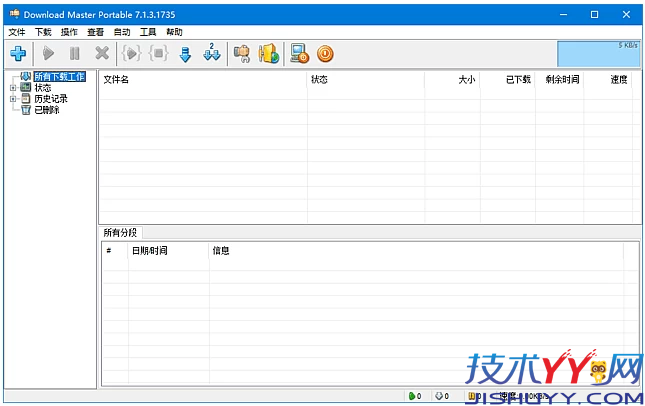Sort by the 剩余时间 column header
The image size is (645, 406).
(559, 79)
